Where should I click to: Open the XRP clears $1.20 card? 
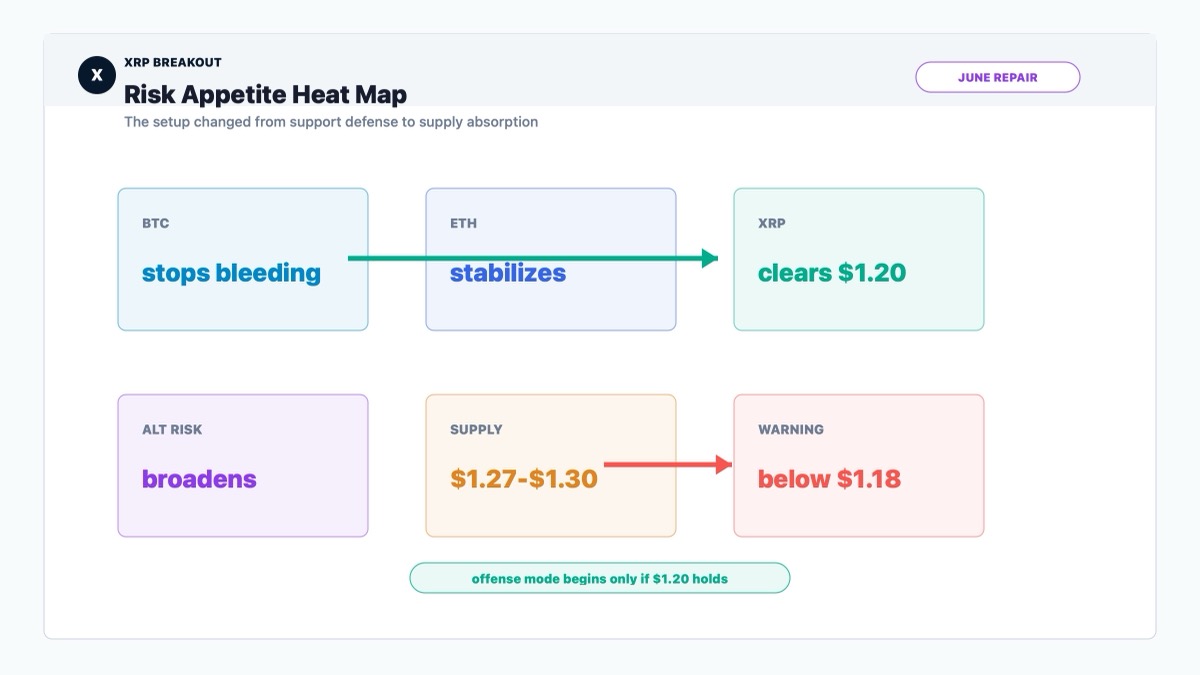[x=859, y=259]
